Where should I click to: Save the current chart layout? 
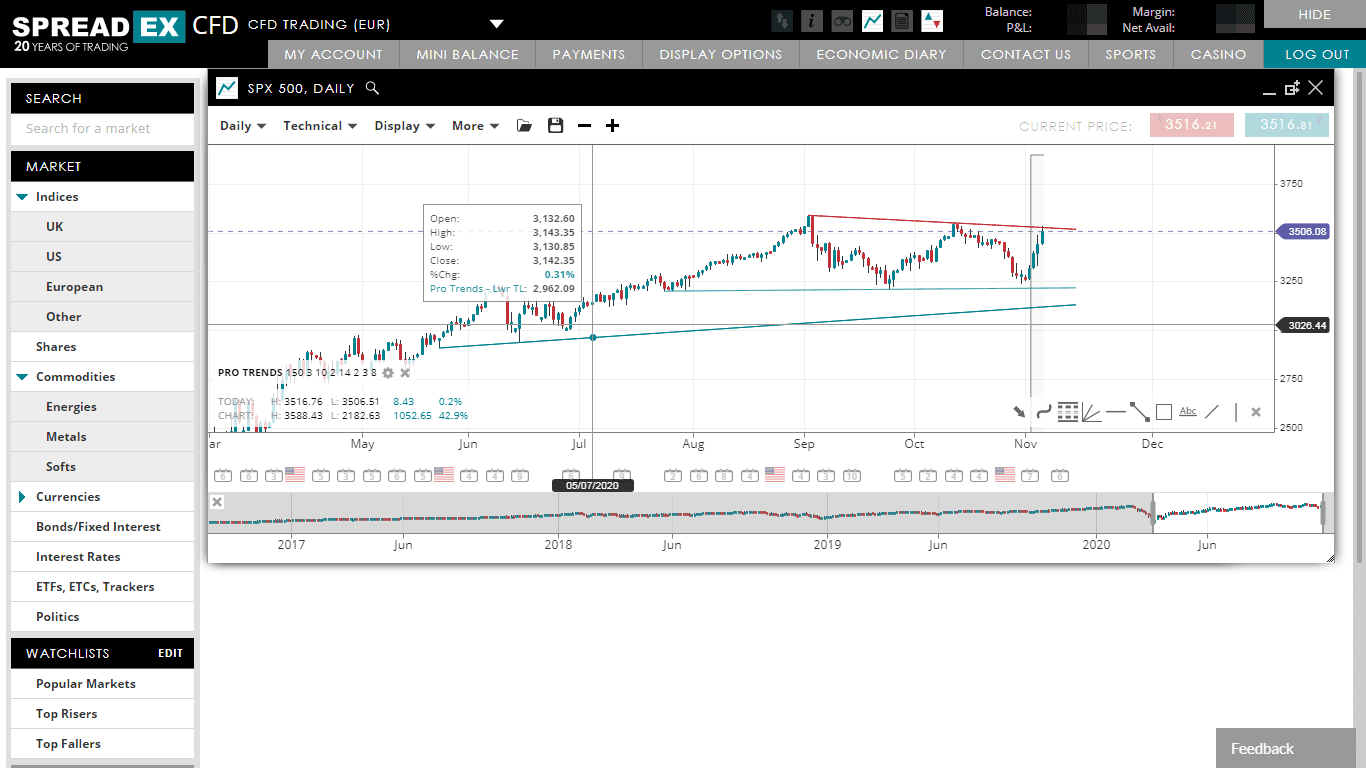555,125
